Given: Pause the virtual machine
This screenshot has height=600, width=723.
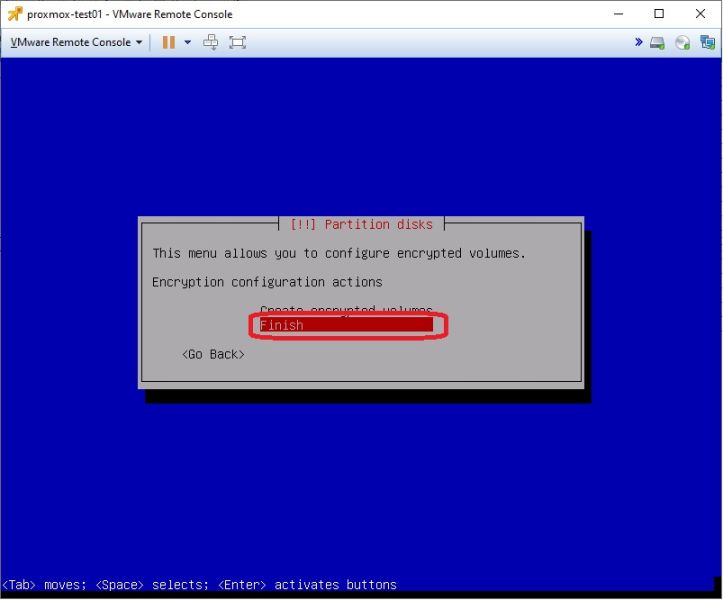Looking at the screenshot, I should tap(169, 42).
